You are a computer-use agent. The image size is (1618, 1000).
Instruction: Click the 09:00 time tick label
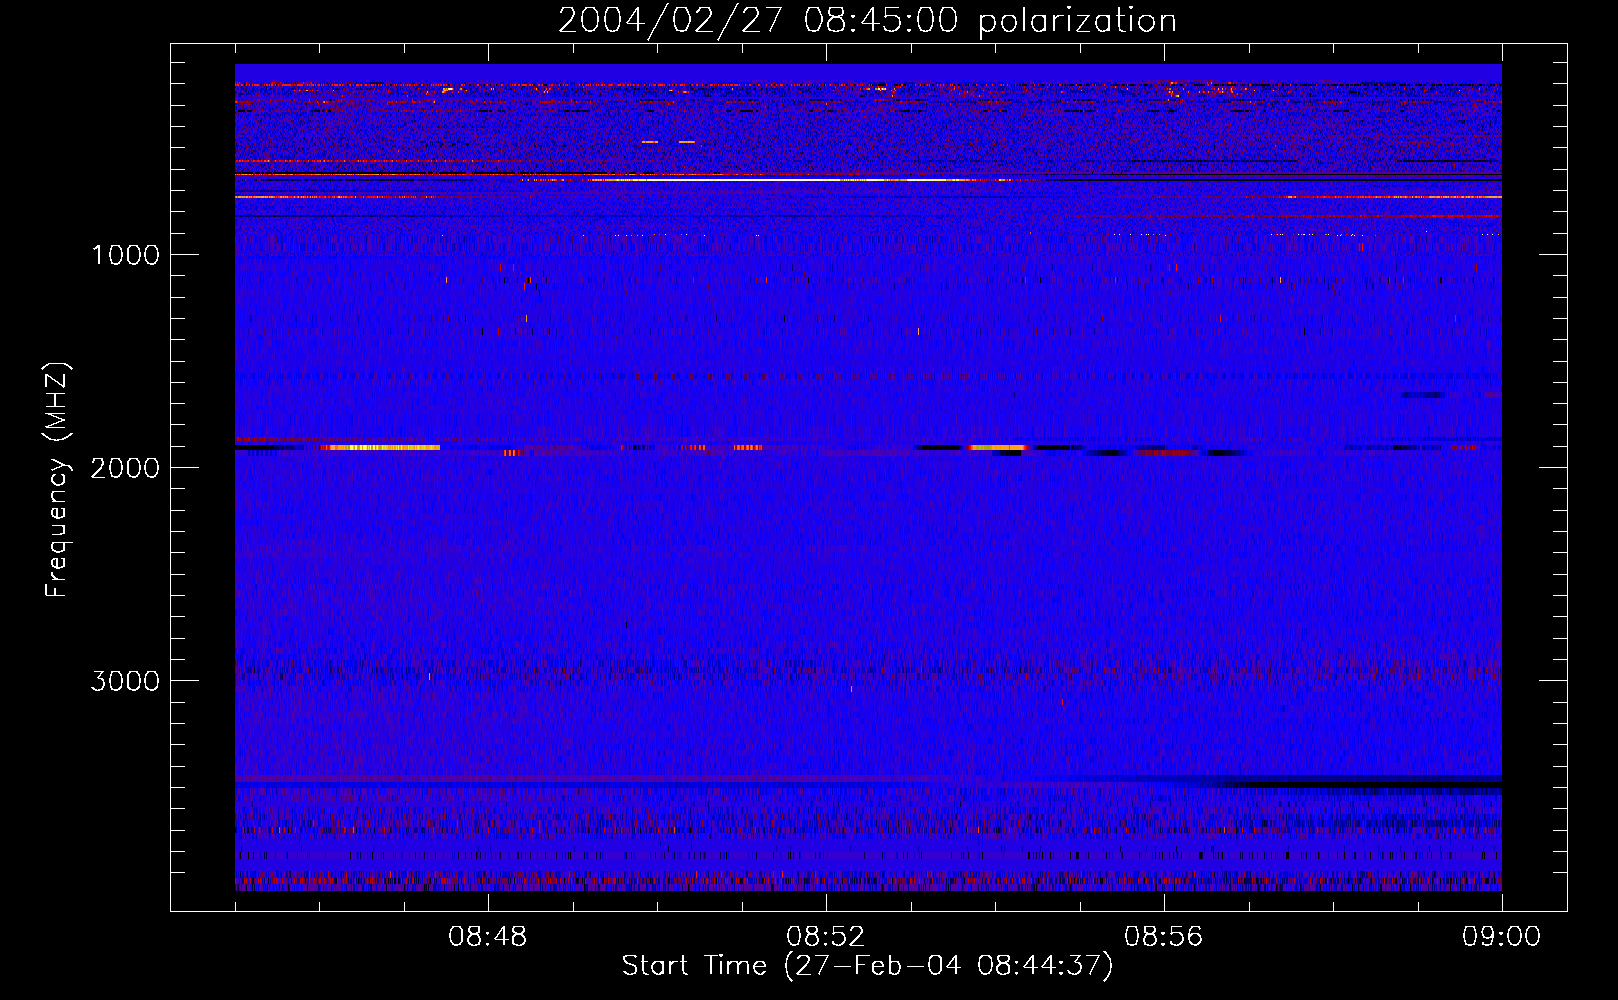point(1502,937)
